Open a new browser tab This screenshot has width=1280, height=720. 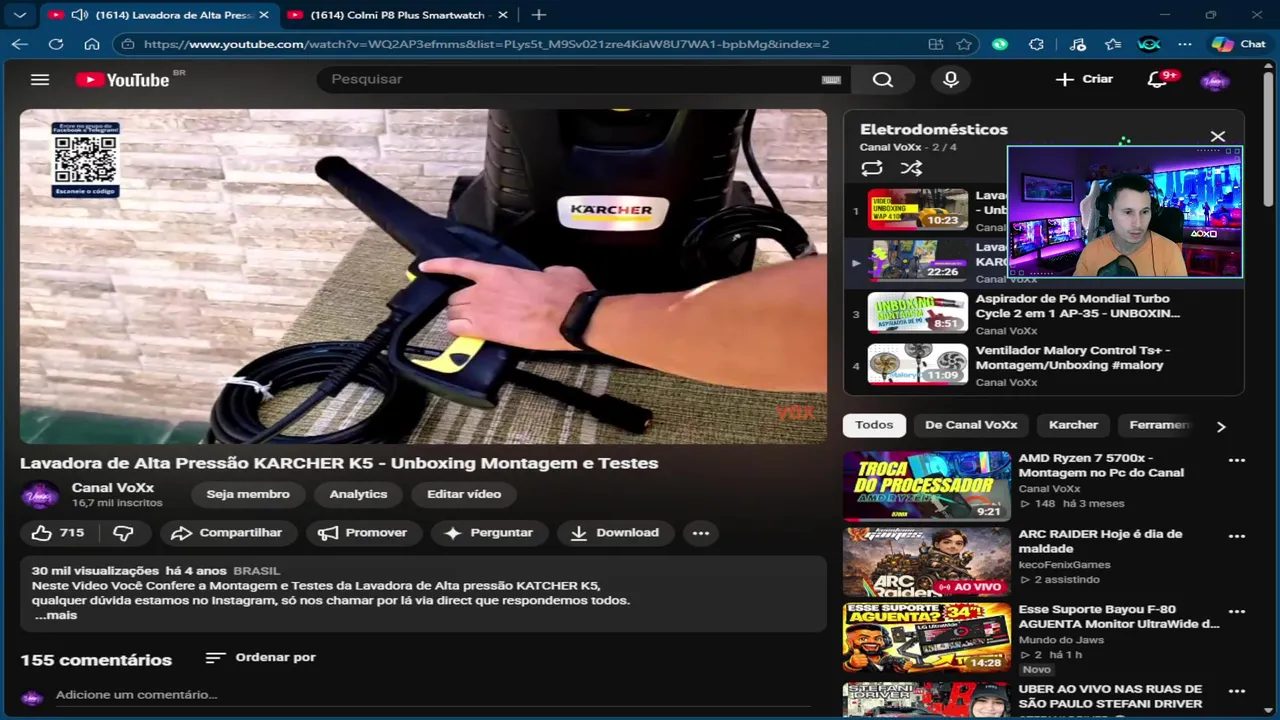[x=539, y=15]
